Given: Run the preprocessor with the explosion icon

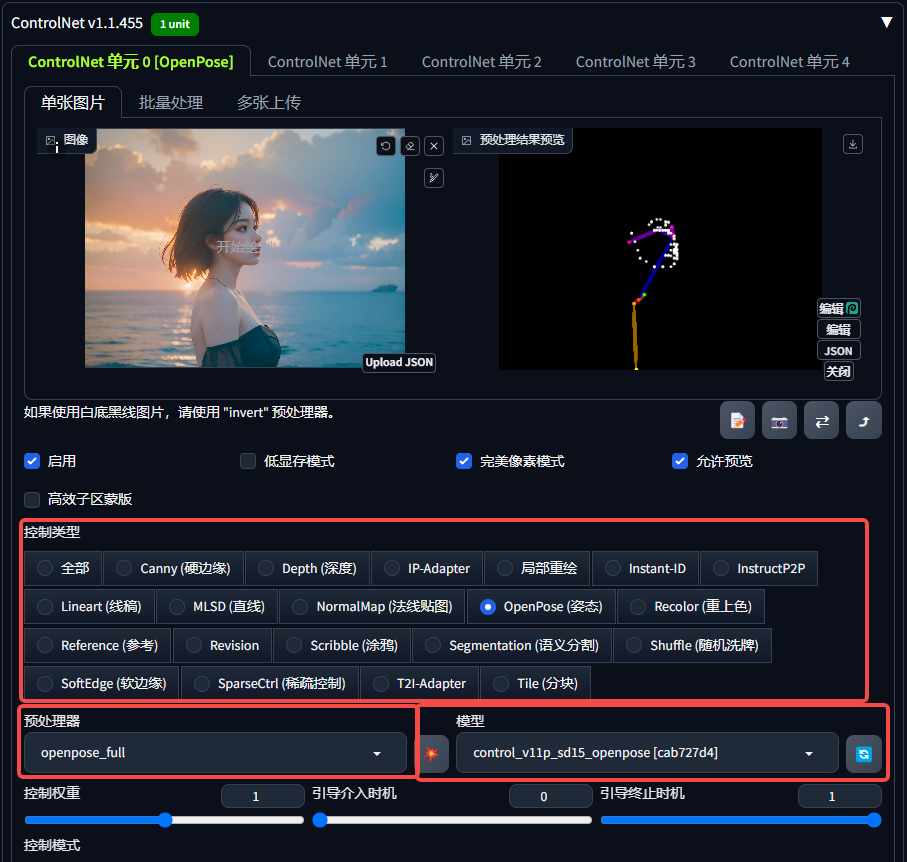Looking at the screenshot, I should (432, 753).
